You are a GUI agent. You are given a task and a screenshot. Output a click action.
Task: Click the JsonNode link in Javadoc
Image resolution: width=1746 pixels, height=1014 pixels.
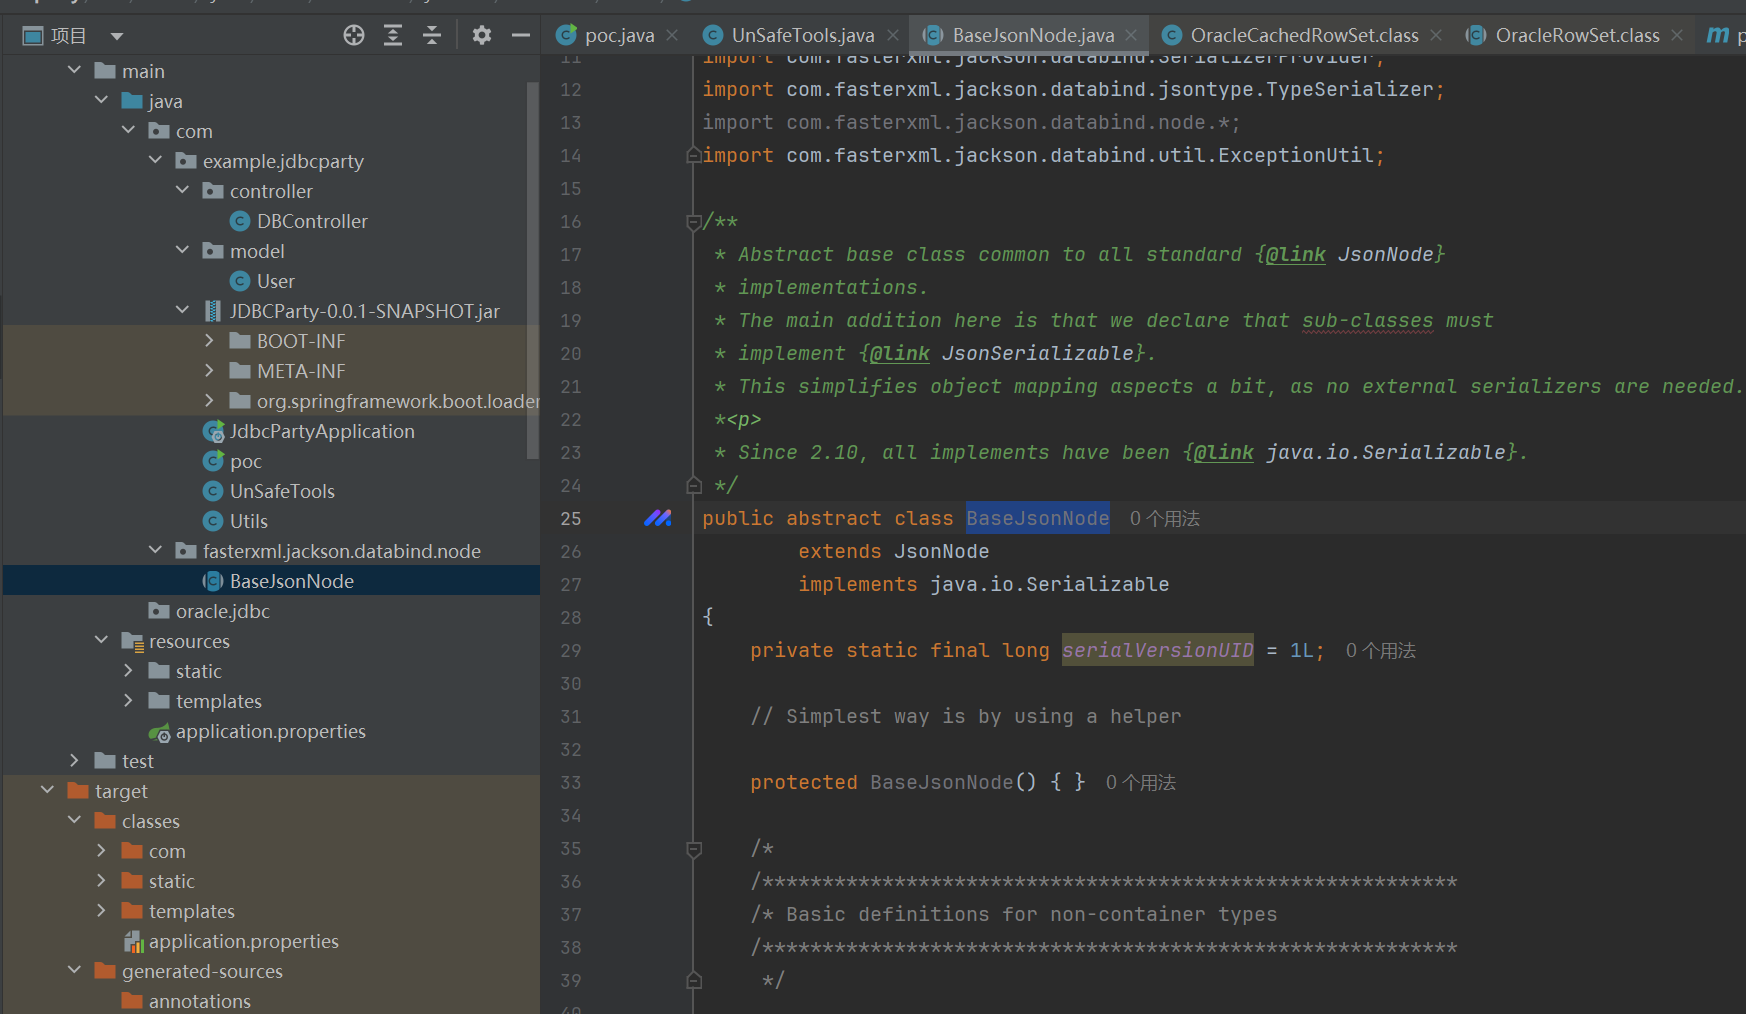coord(1385,254)
